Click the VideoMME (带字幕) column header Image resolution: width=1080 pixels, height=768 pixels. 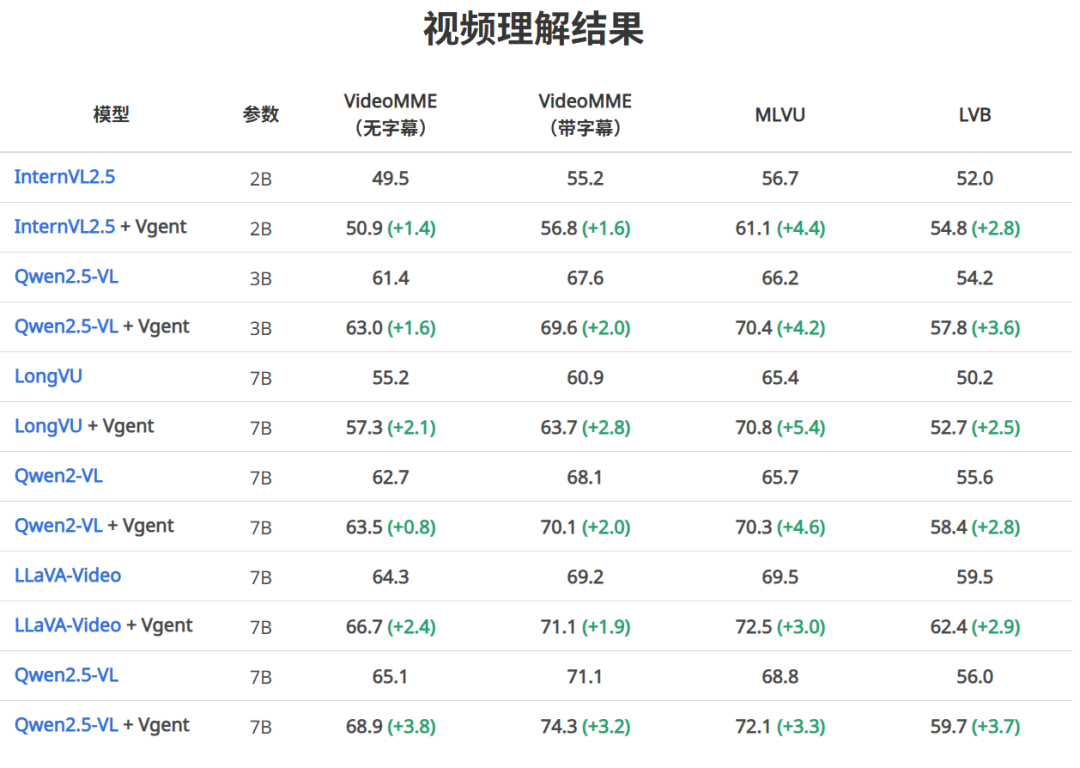point(585,114)
